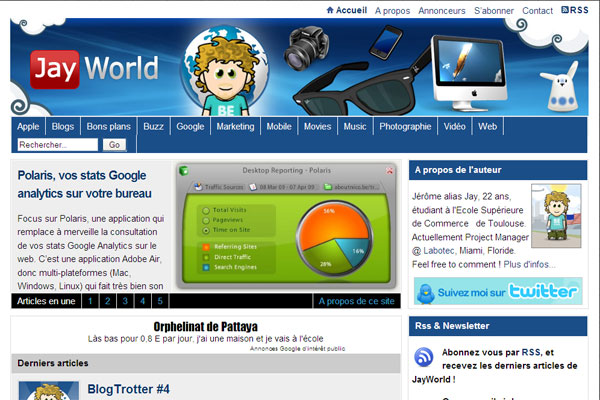
Task: Open the BlogTrotter #4 article
Action: click(x=129, y=389)
